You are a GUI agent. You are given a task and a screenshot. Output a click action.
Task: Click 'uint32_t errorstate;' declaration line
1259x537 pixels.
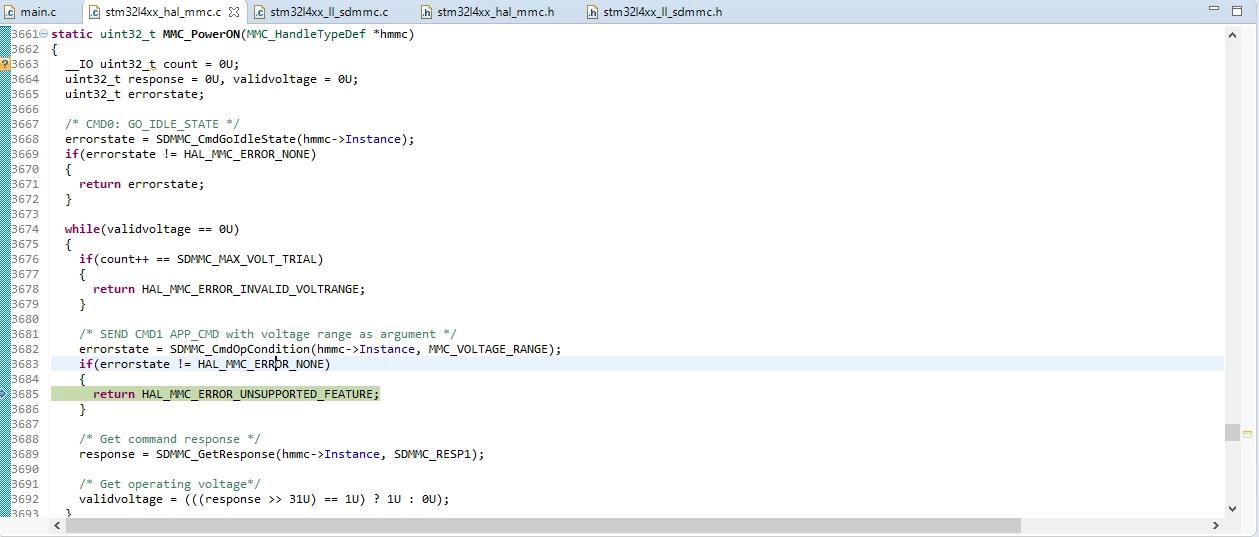(135, 94)
